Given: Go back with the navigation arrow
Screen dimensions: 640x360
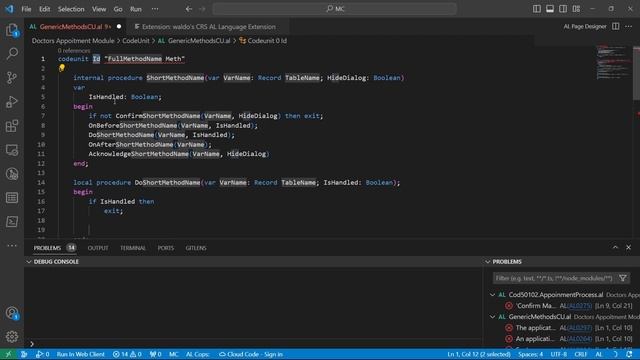Looking at the screenshot, I should [x=189, y=9].
